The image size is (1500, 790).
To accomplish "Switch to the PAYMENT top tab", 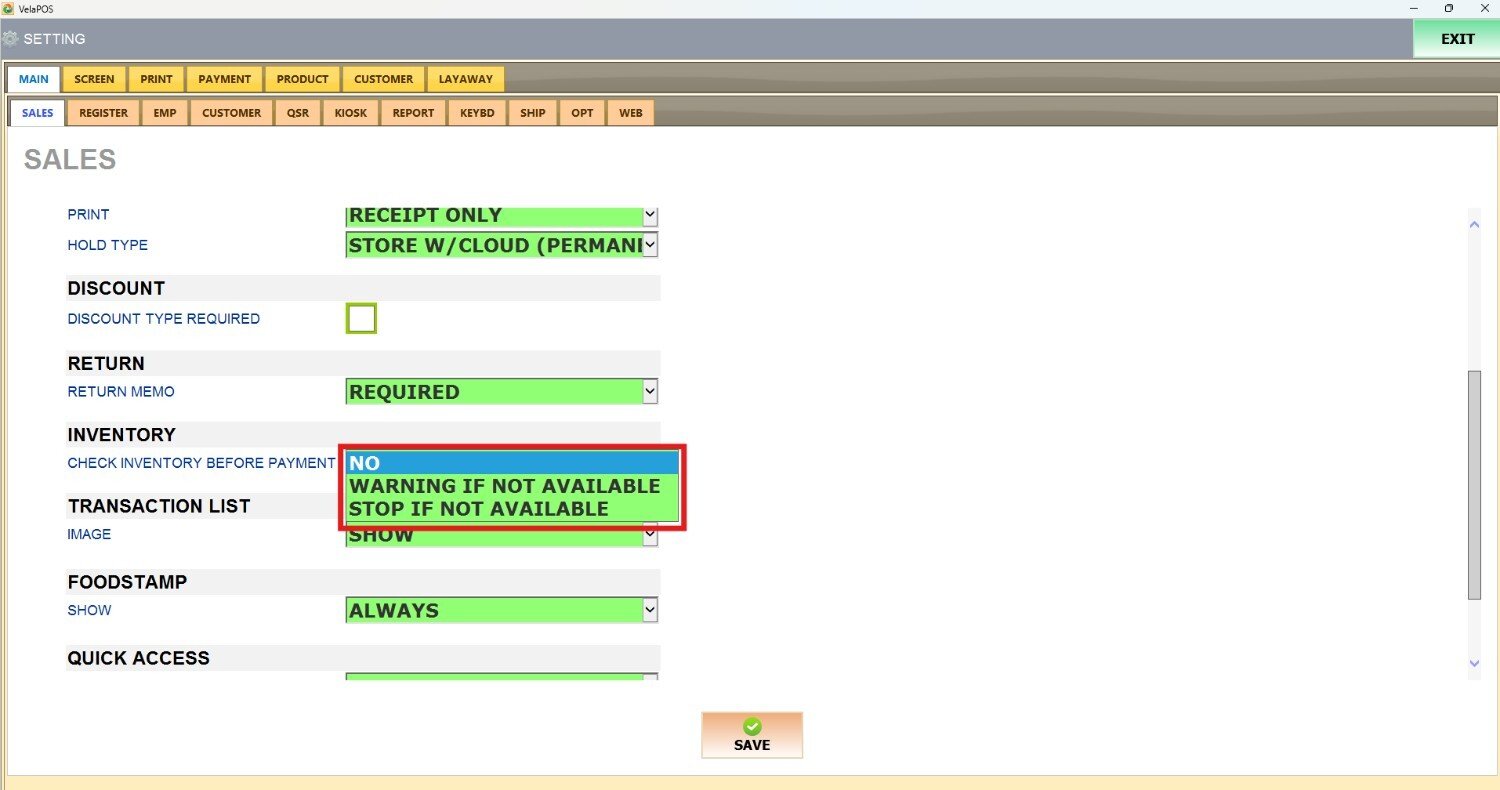I will (224, 79).
